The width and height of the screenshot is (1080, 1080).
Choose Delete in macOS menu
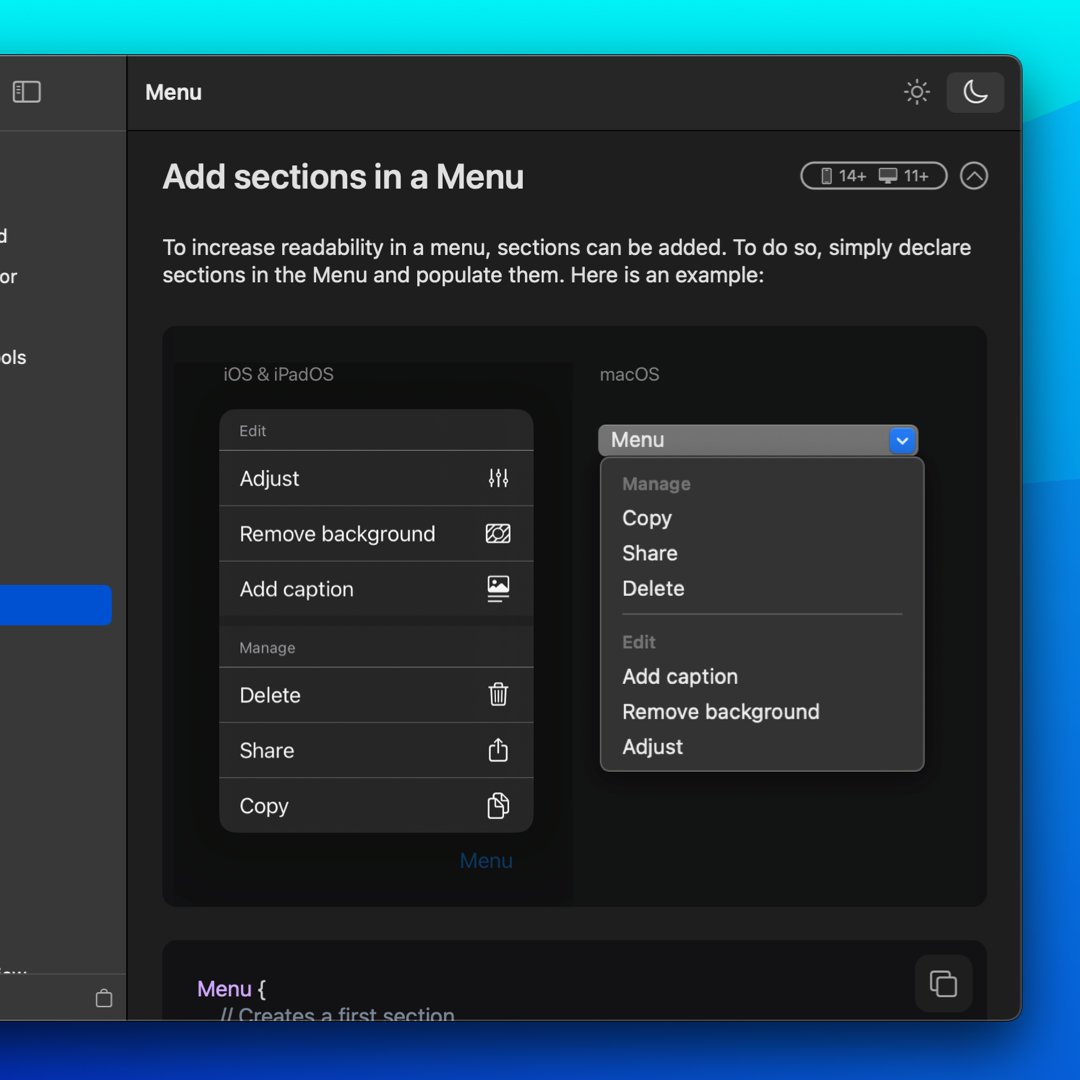[653, 588]
